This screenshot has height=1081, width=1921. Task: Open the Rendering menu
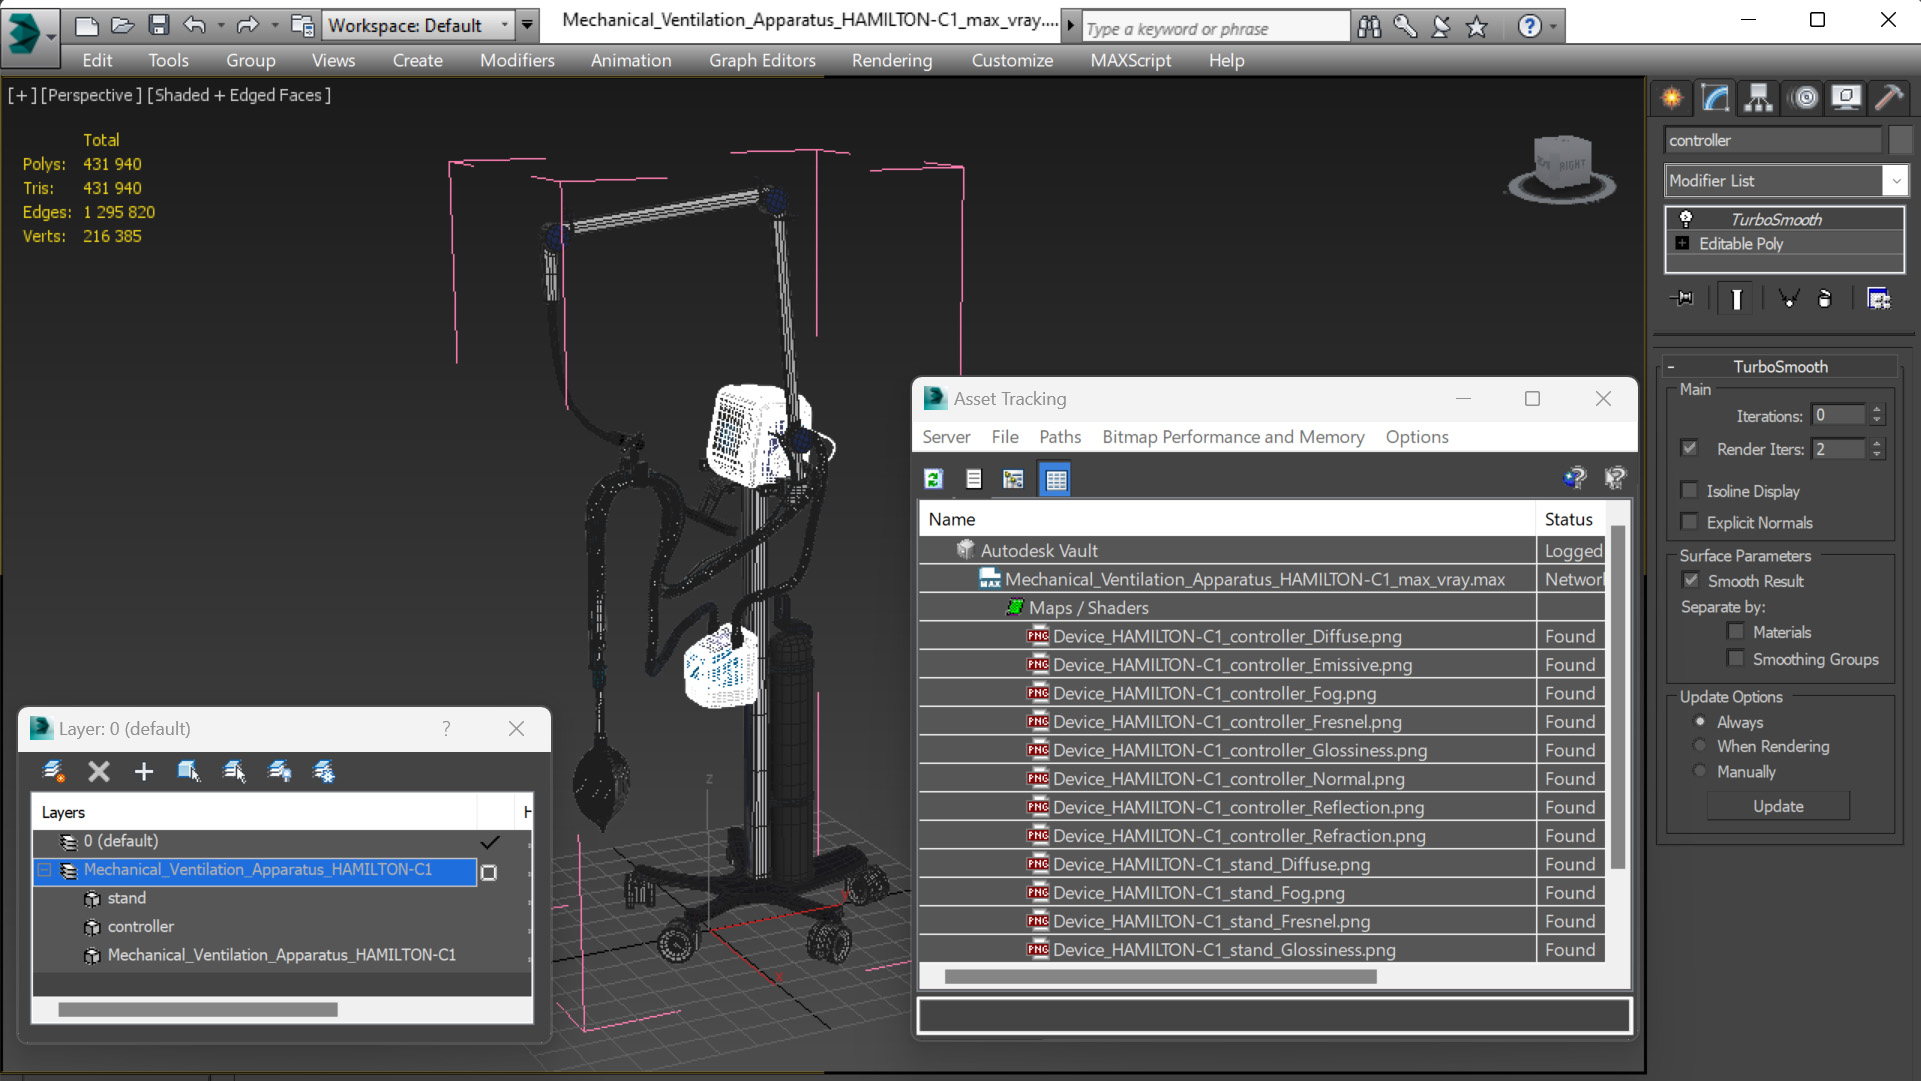click(892, 60)
